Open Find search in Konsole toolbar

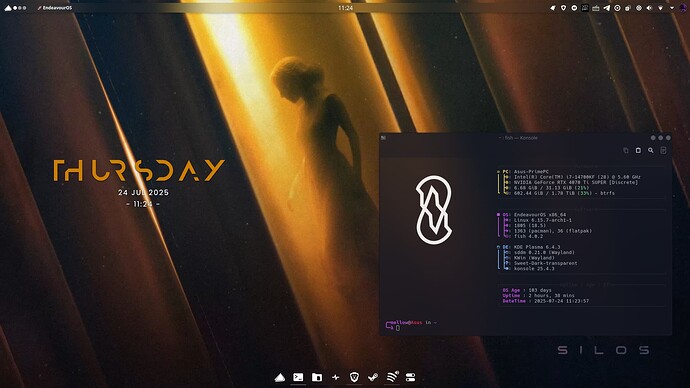(650, 150)
